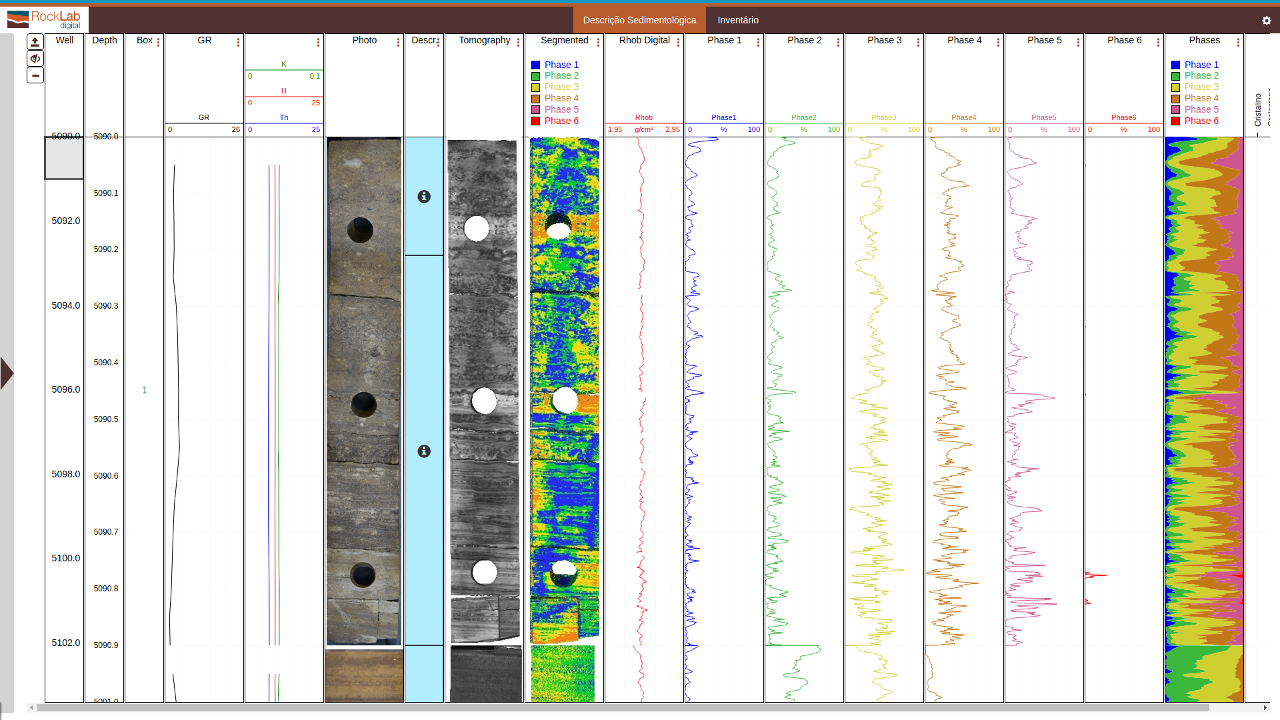This screenshot has height=720, width=1280.
Task: Click the upload icon above the Well track
Action: click(x=35, y=42)
